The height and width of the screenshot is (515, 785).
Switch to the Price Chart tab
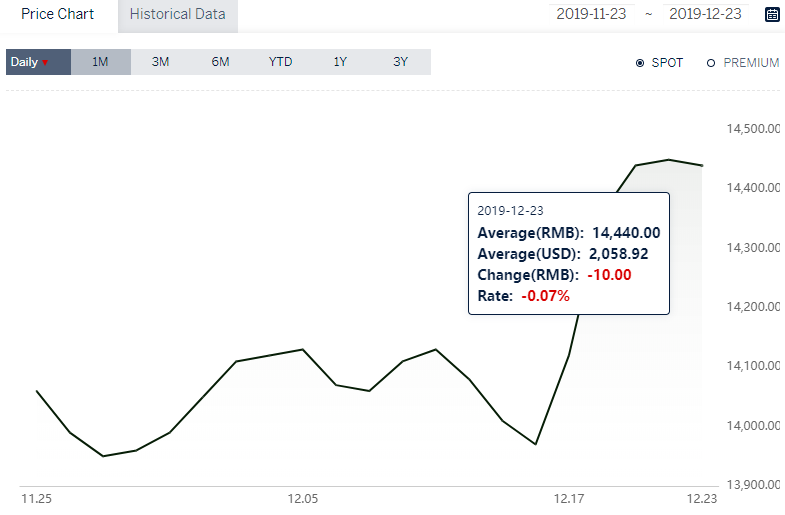pos(58,14)
